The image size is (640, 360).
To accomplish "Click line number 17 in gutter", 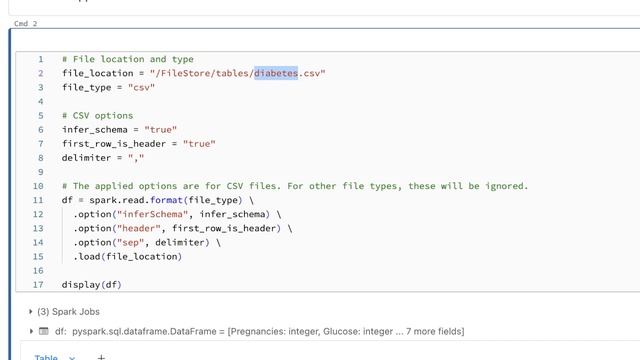I will [x=38, y=284].
